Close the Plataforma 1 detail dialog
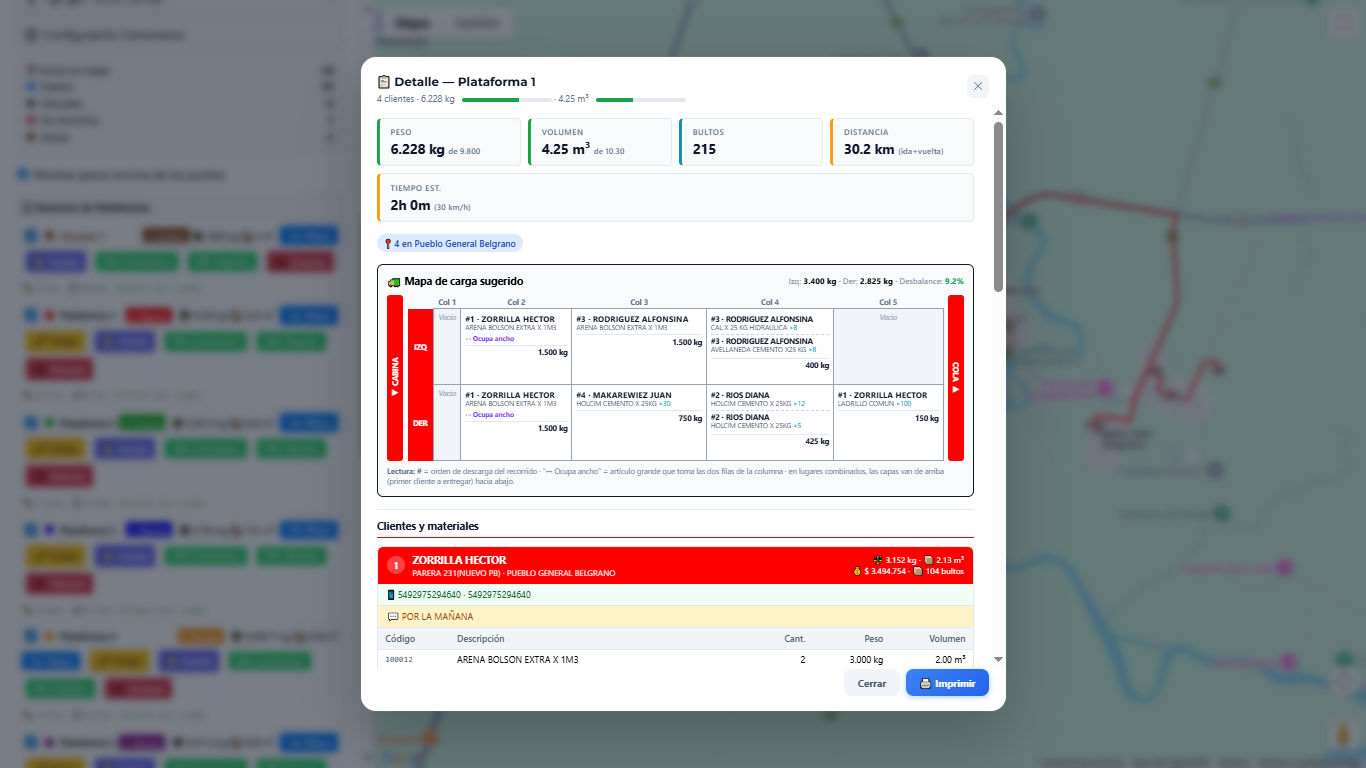Image resolution: width=1366 pixels, height=768 pixels. tap(978, 86)
